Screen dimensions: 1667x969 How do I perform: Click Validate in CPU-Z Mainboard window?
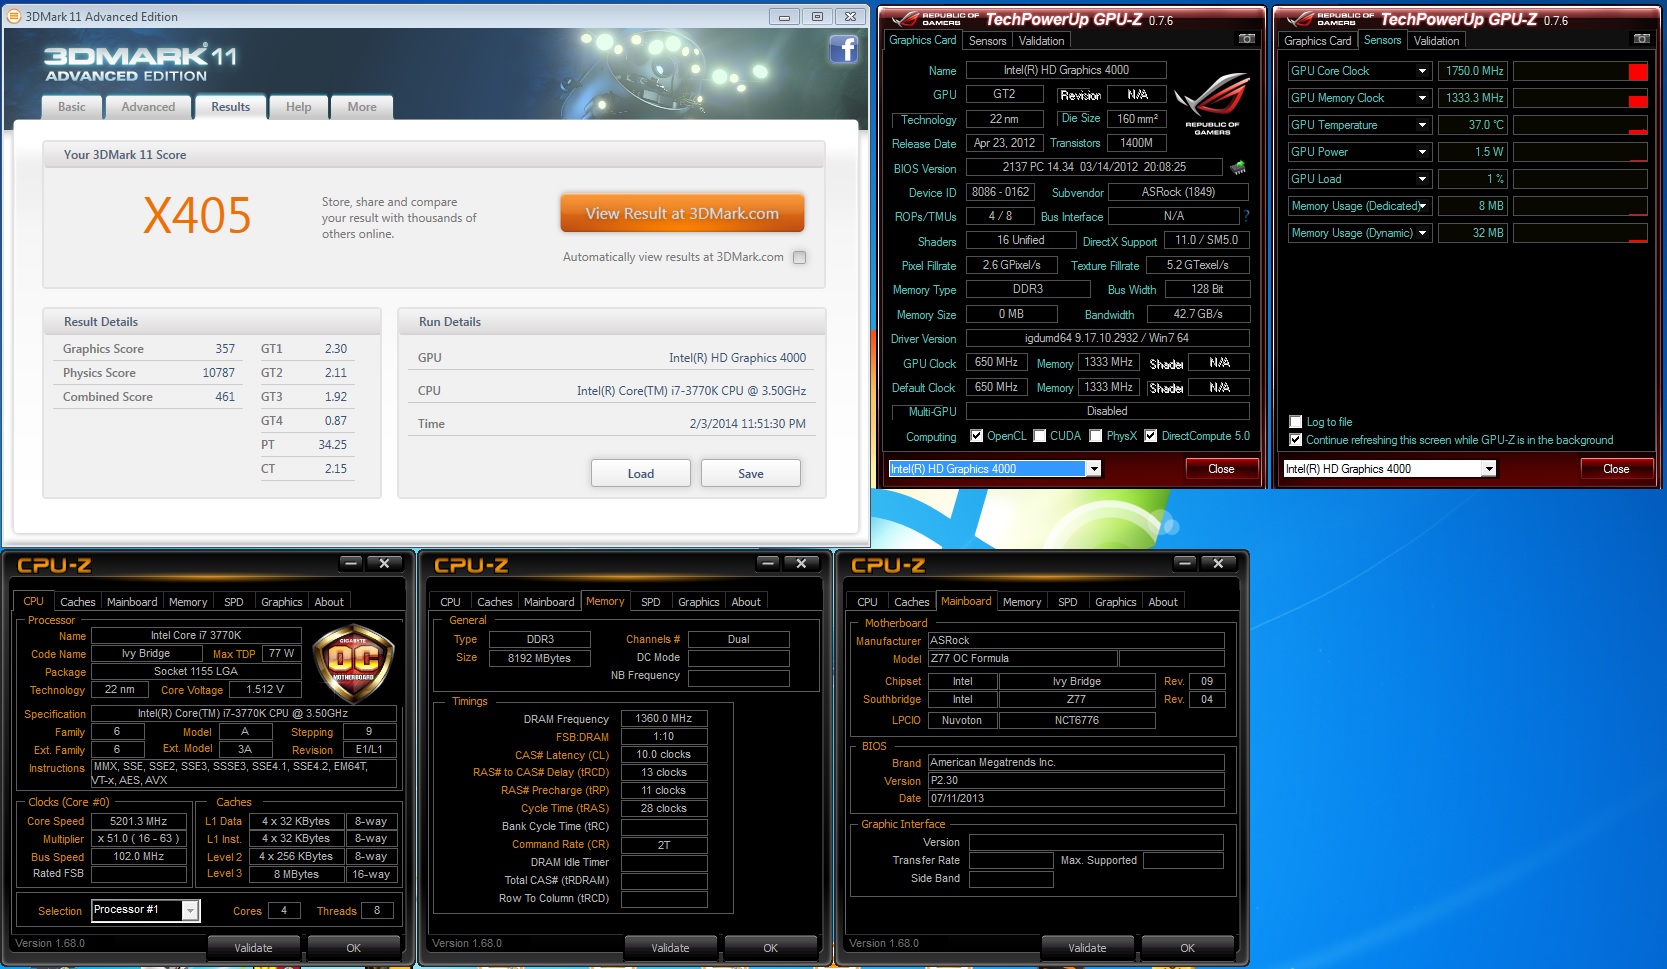[1087, 948]
